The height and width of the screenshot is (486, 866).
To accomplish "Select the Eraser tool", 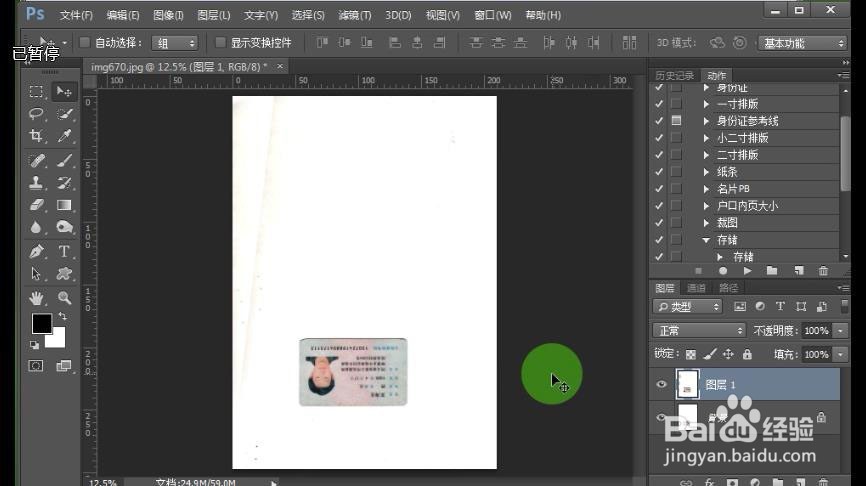I will (36, 205).
